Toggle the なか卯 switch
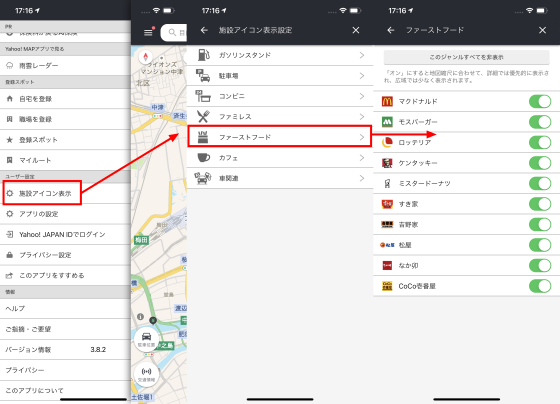This screenshot has height=404, width=560. [x=540, y=265]
